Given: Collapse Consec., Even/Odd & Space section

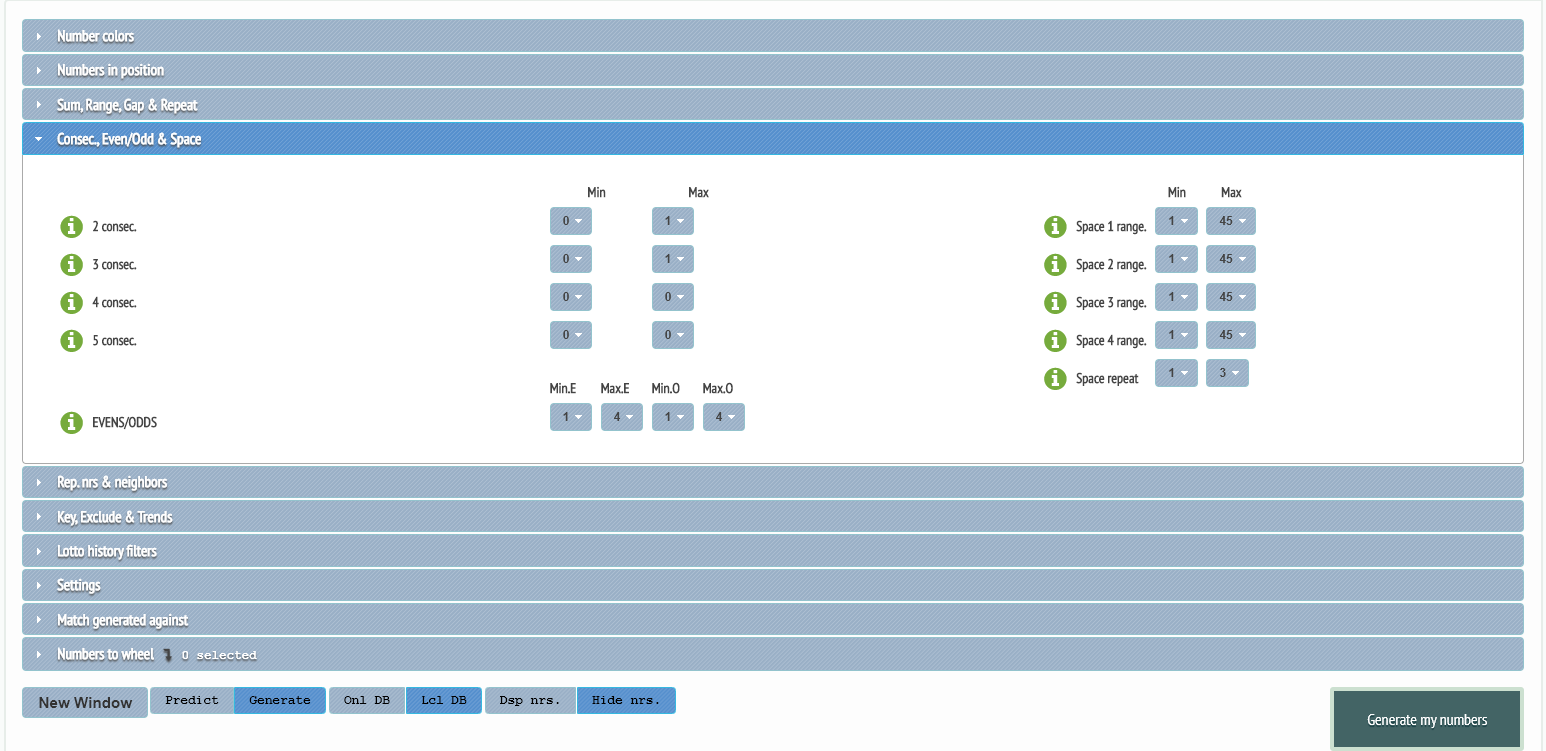Looking at the screenshot, I should [x=773, y=139].
